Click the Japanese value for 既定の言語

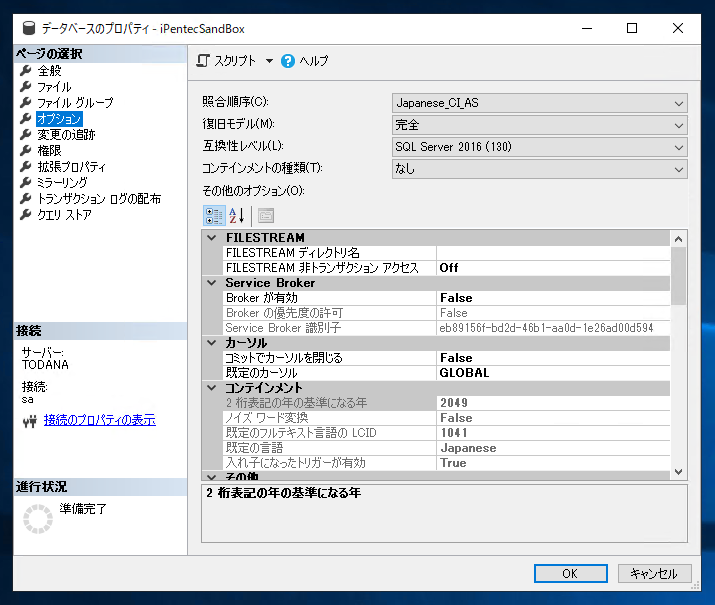pos(468,448)
